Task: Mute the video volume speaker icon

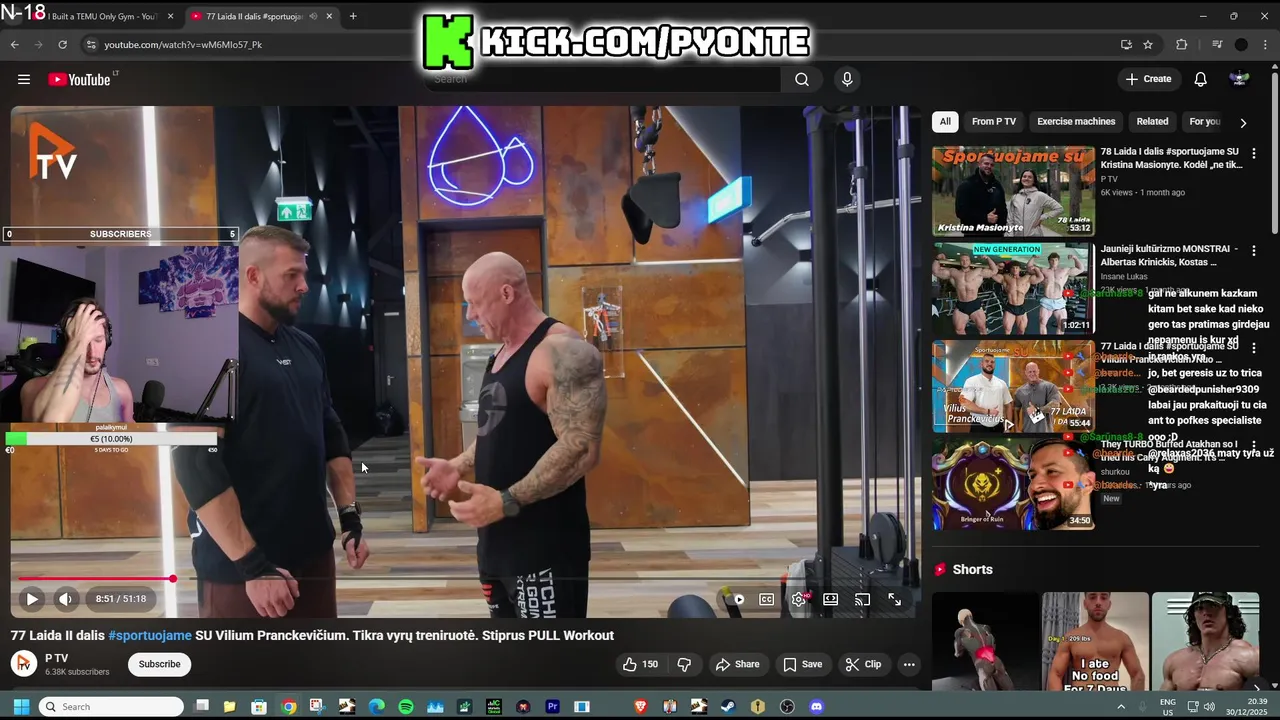Action: pos(65,599)
